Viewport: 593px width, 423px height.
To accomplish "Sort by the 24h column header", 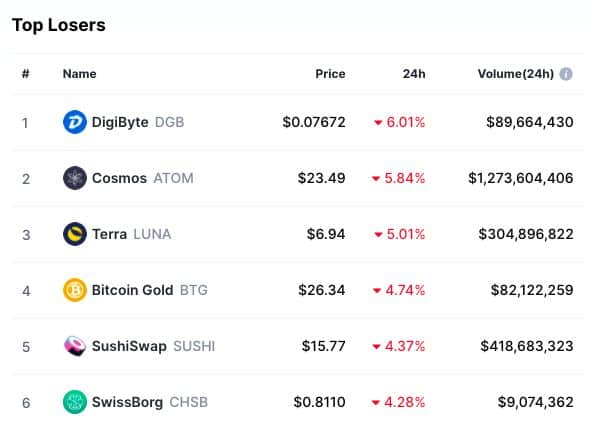I will (414, 74).
